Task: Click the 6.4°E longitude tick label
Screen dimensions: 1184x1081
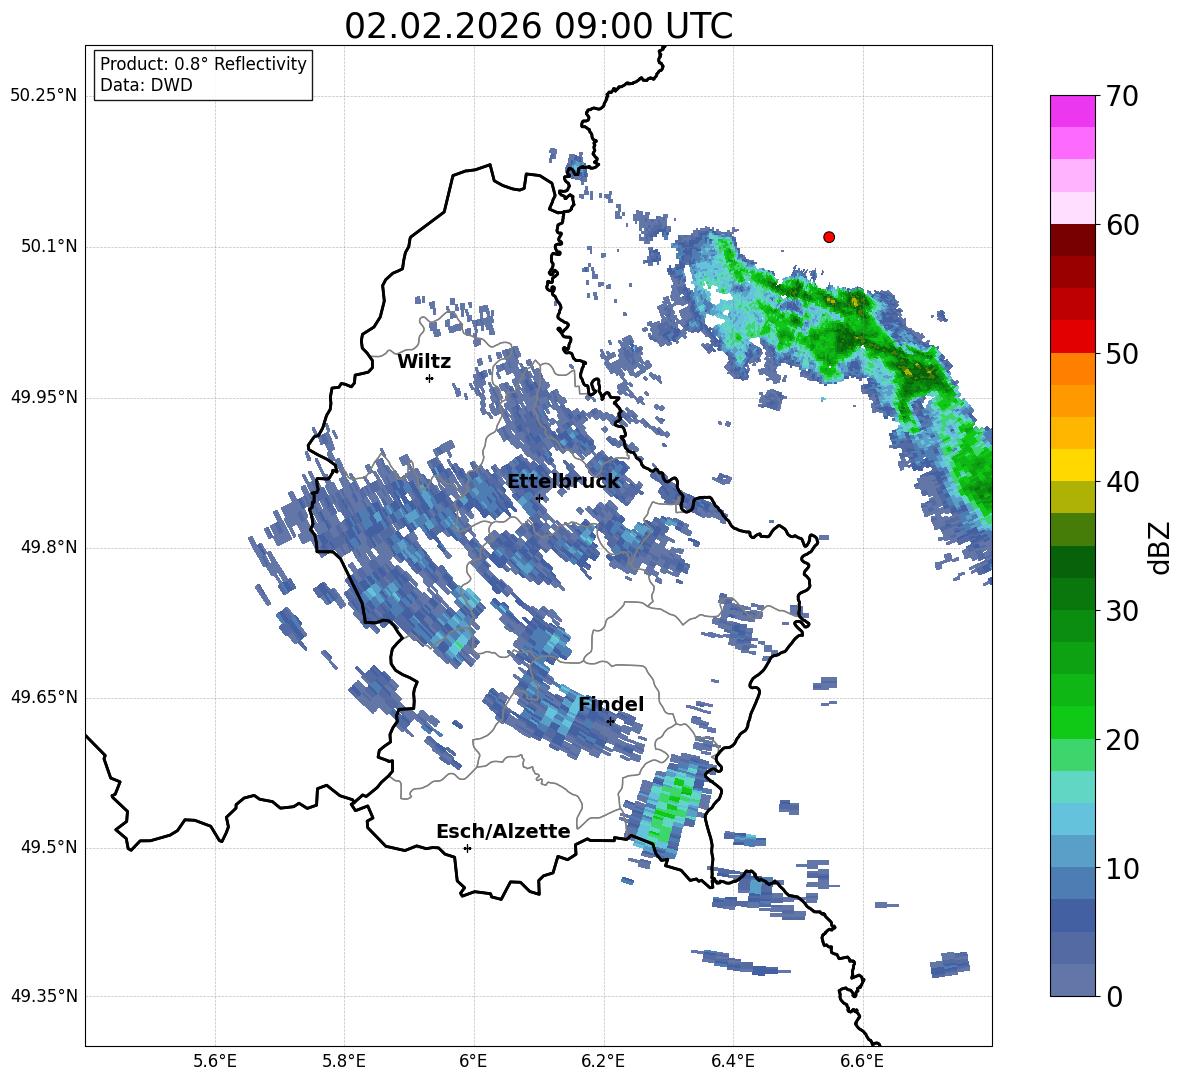Action: [x=732, y=1061]
